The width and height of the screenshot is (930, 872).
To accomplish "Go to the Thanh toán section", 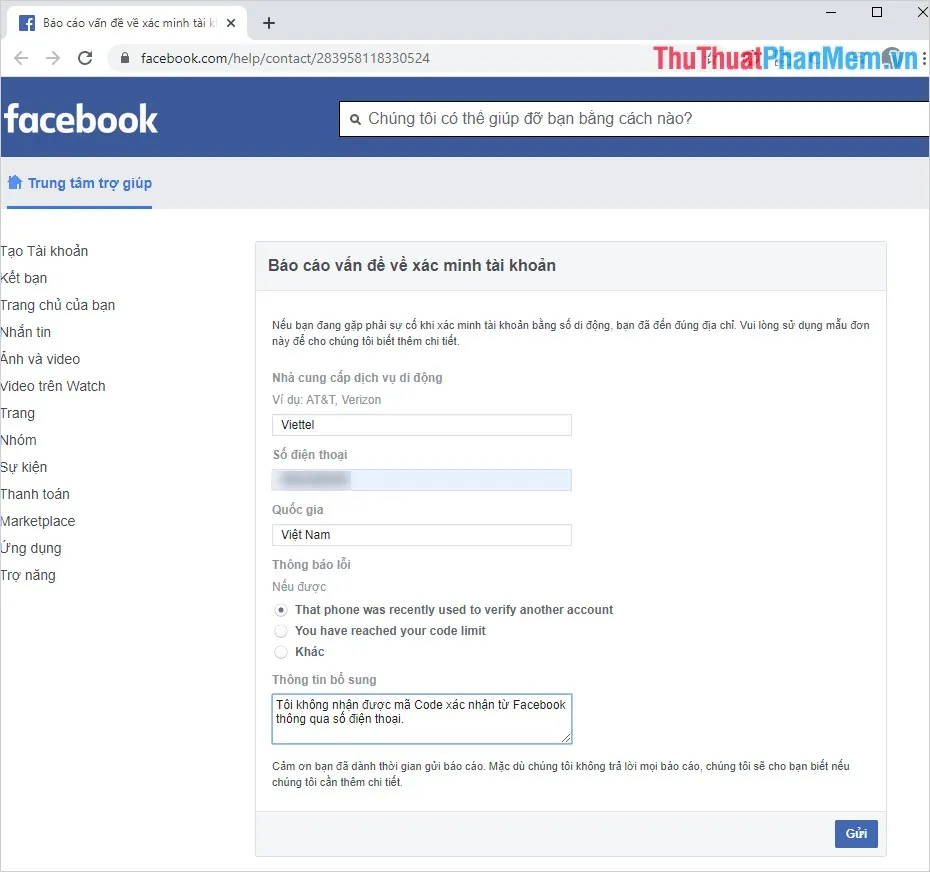I will (x=35, y=494).
